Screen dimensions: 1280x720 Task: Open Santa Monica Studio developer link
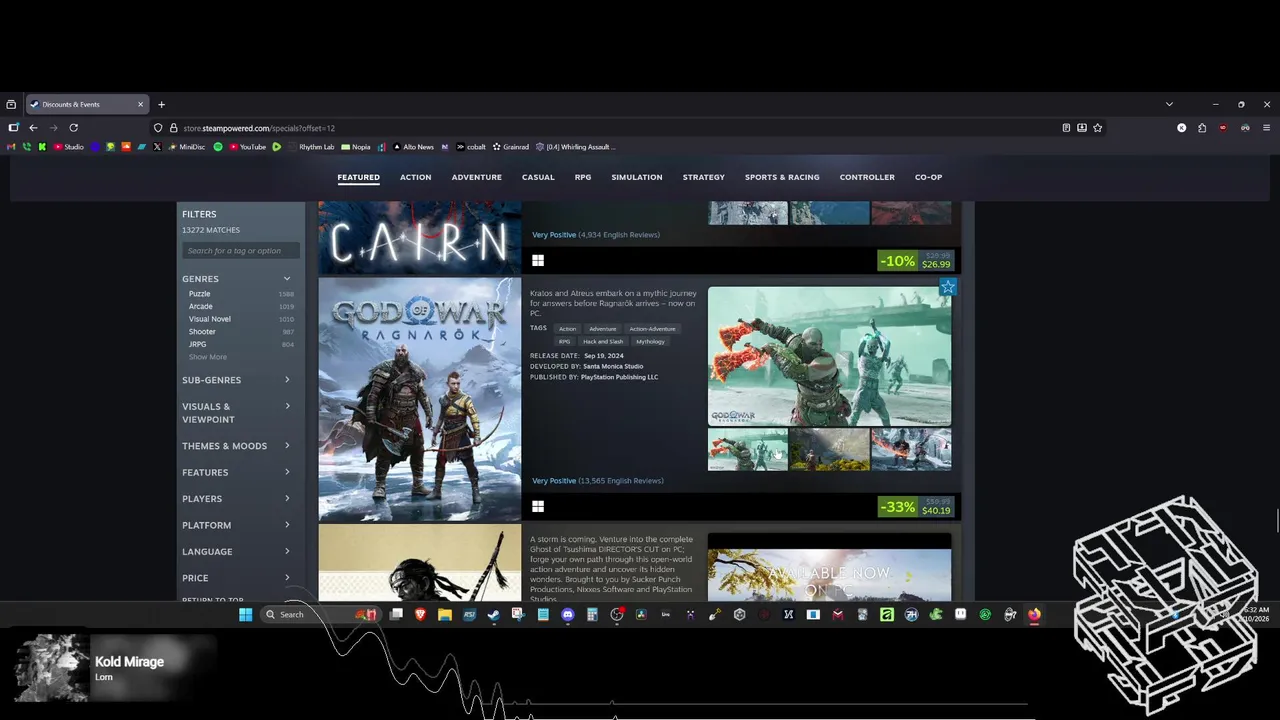tap(613, 366)
